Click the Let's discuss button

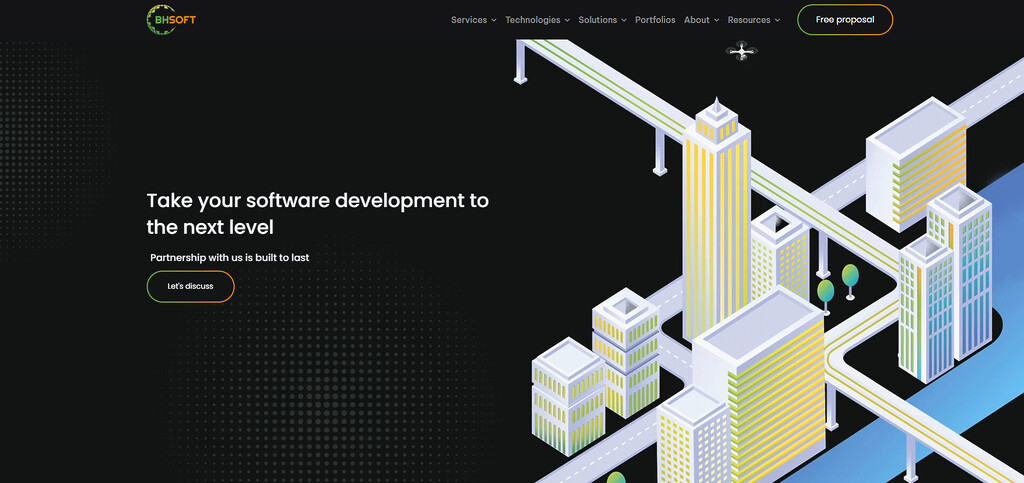tap(190, 287)
